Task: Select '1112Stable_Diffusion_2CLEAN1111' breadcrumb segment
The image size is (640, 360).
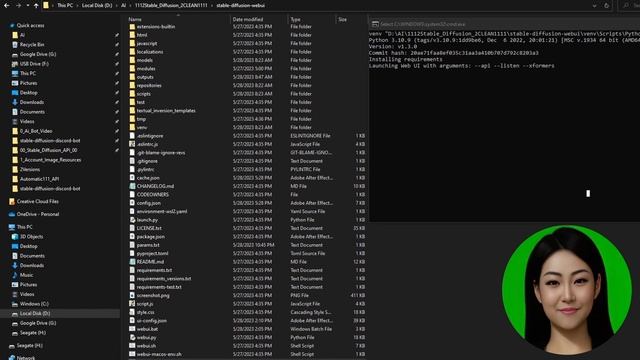Action: tap(171, 6)
